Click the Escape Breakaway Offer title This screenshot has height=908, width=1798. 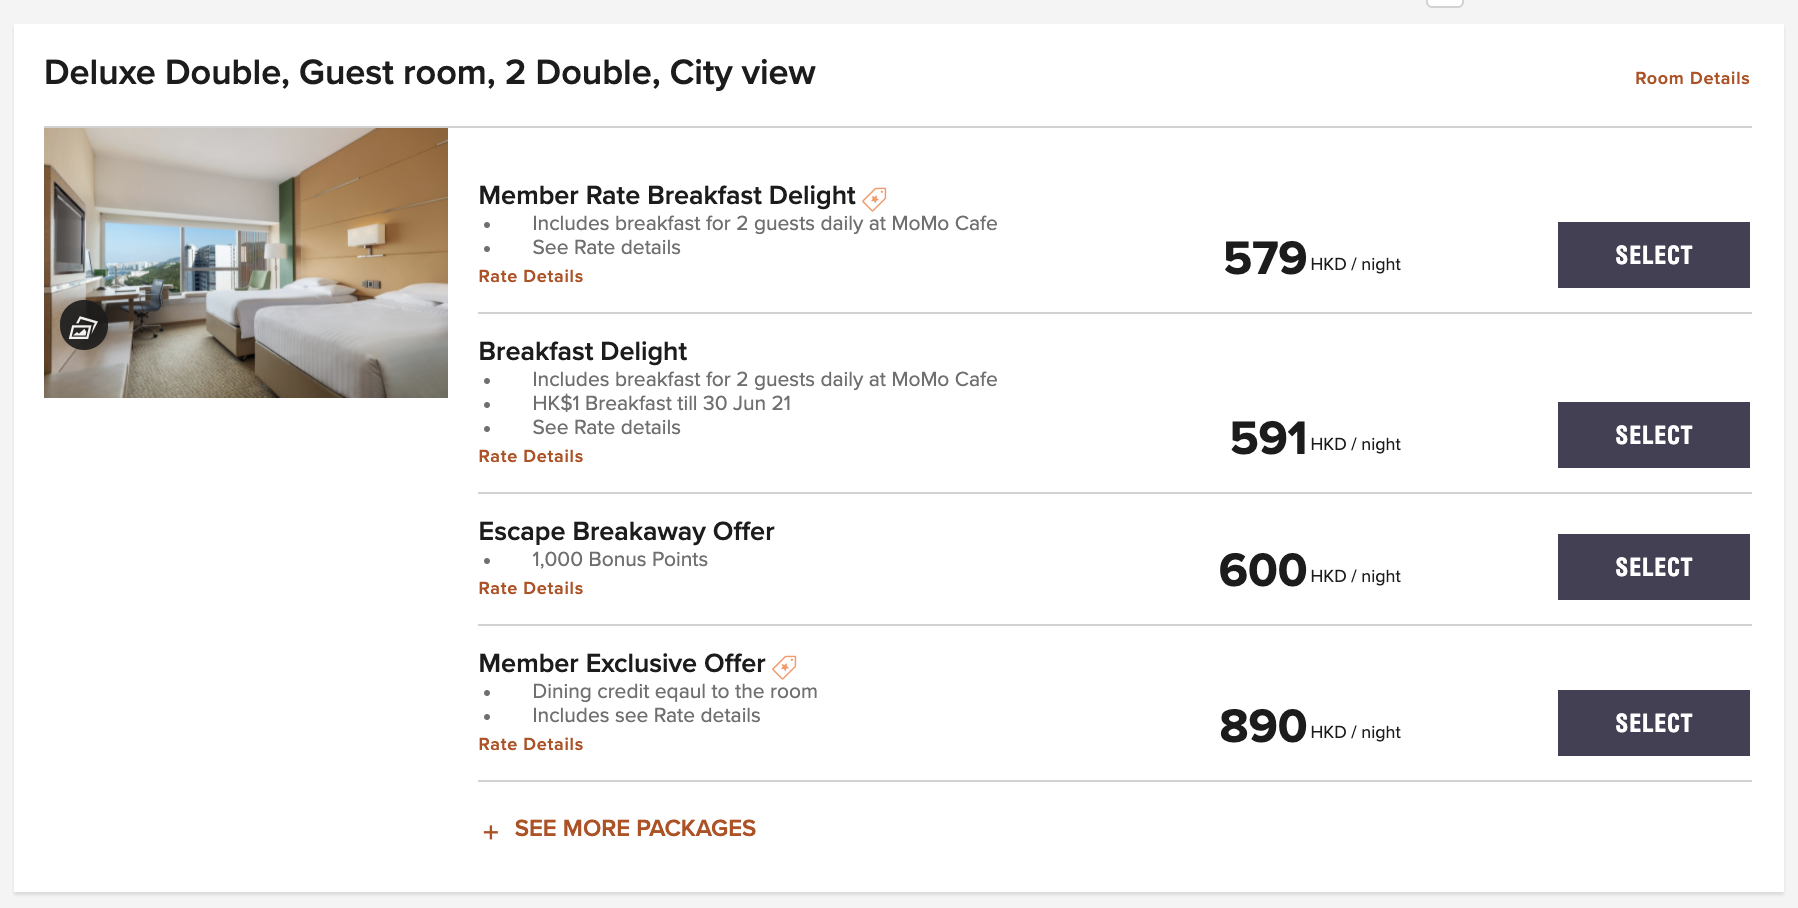[x=626, y=531]
